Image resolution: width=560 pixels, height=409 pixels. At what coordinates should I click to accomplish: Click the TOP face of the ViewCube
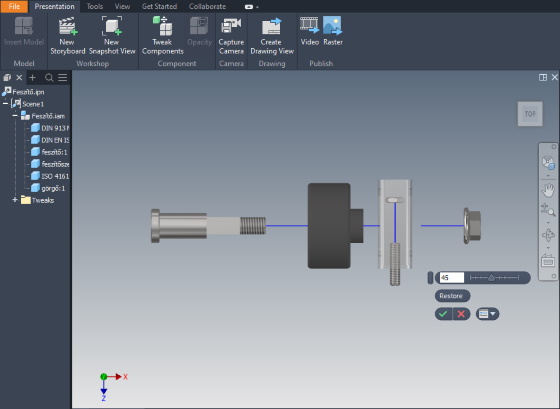click(530, 114)
